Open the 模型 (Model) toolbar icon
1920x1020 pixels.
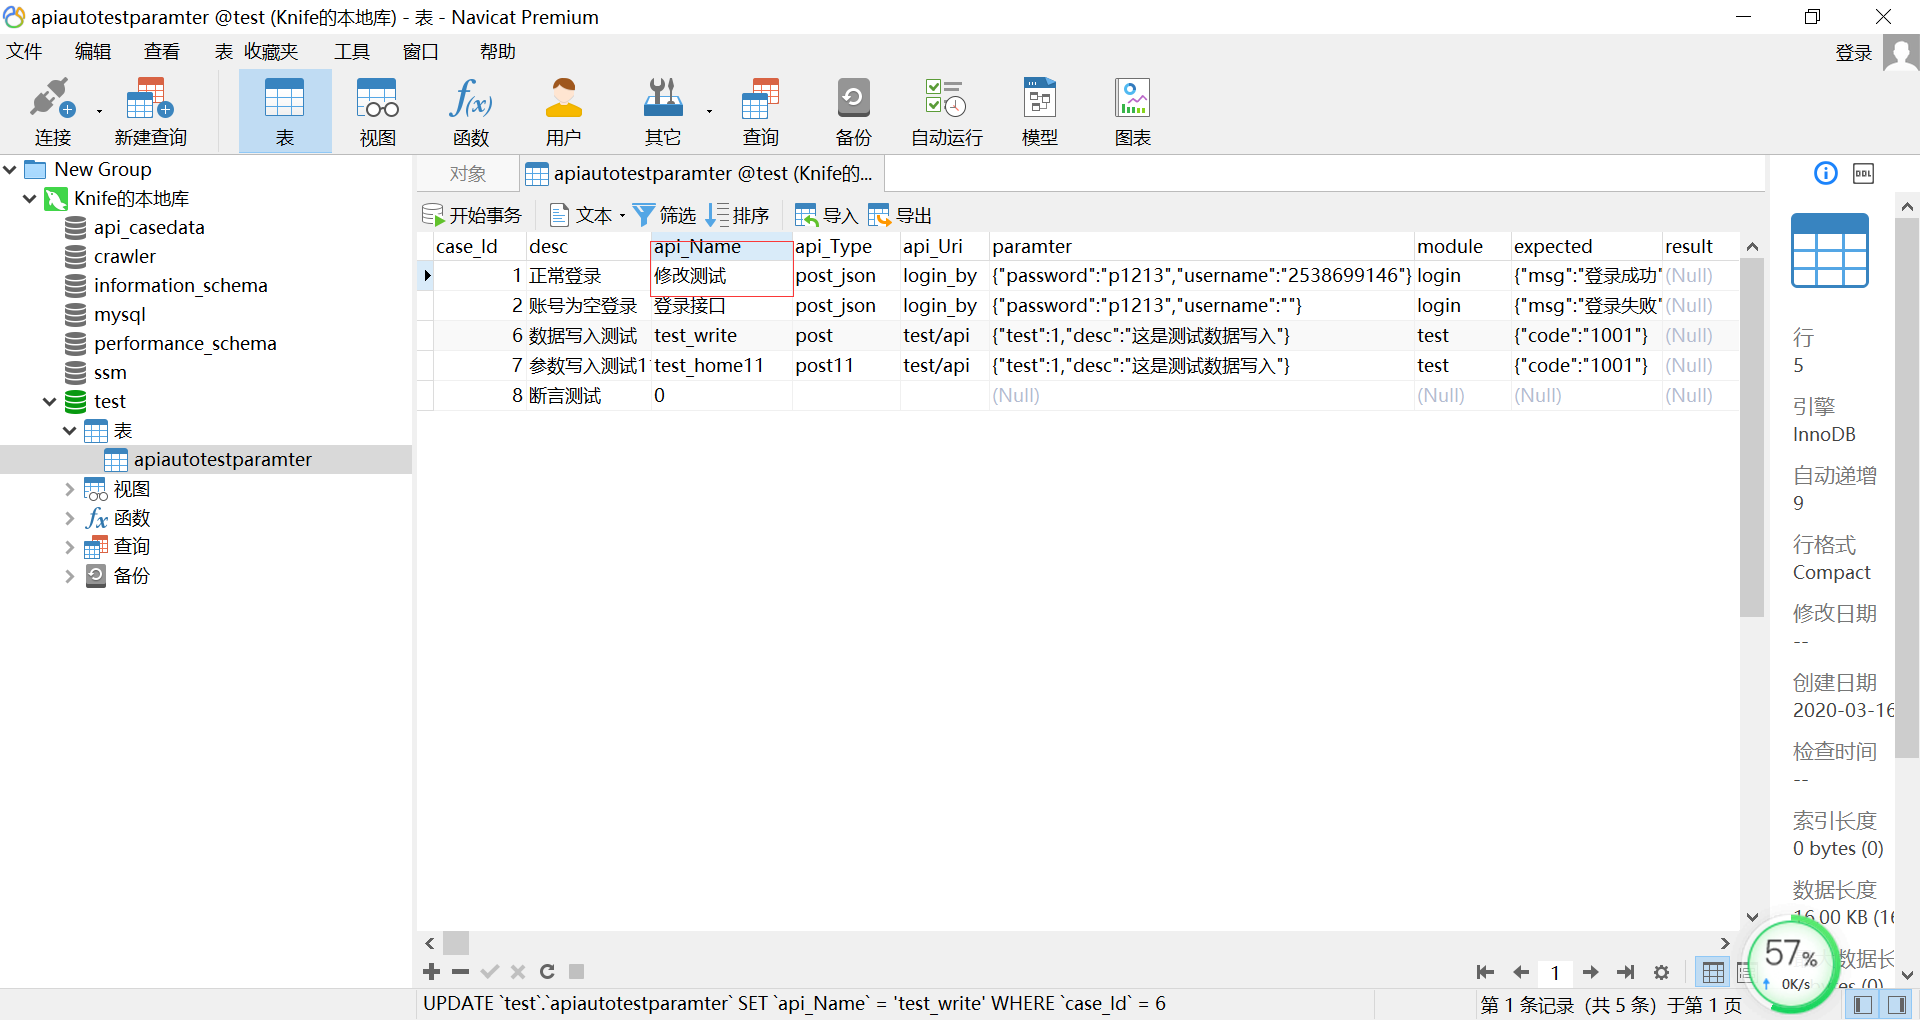(1040, 111)
